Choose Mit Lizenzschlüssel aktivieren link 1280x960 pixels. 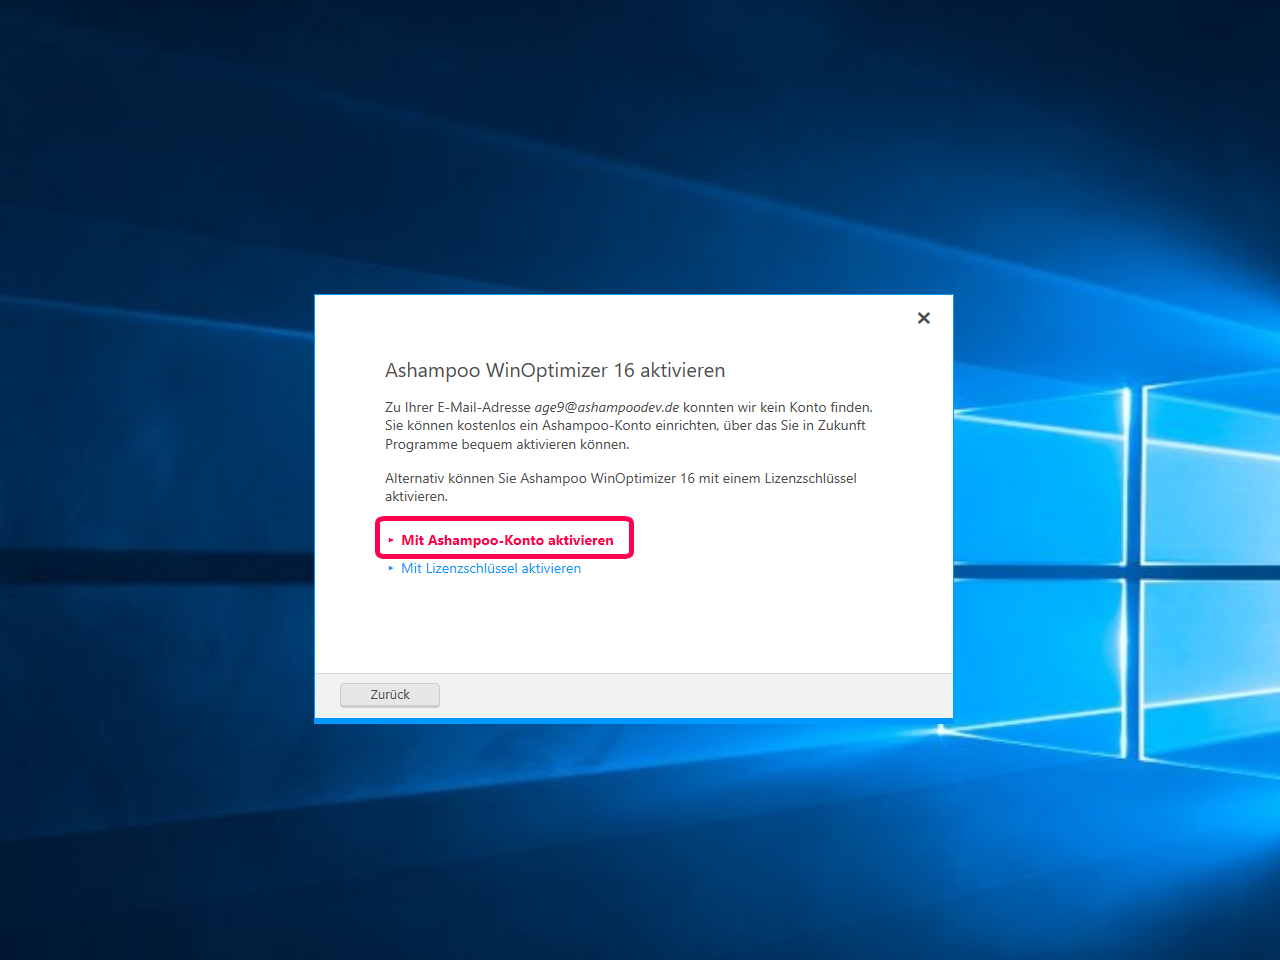(490, 568)
